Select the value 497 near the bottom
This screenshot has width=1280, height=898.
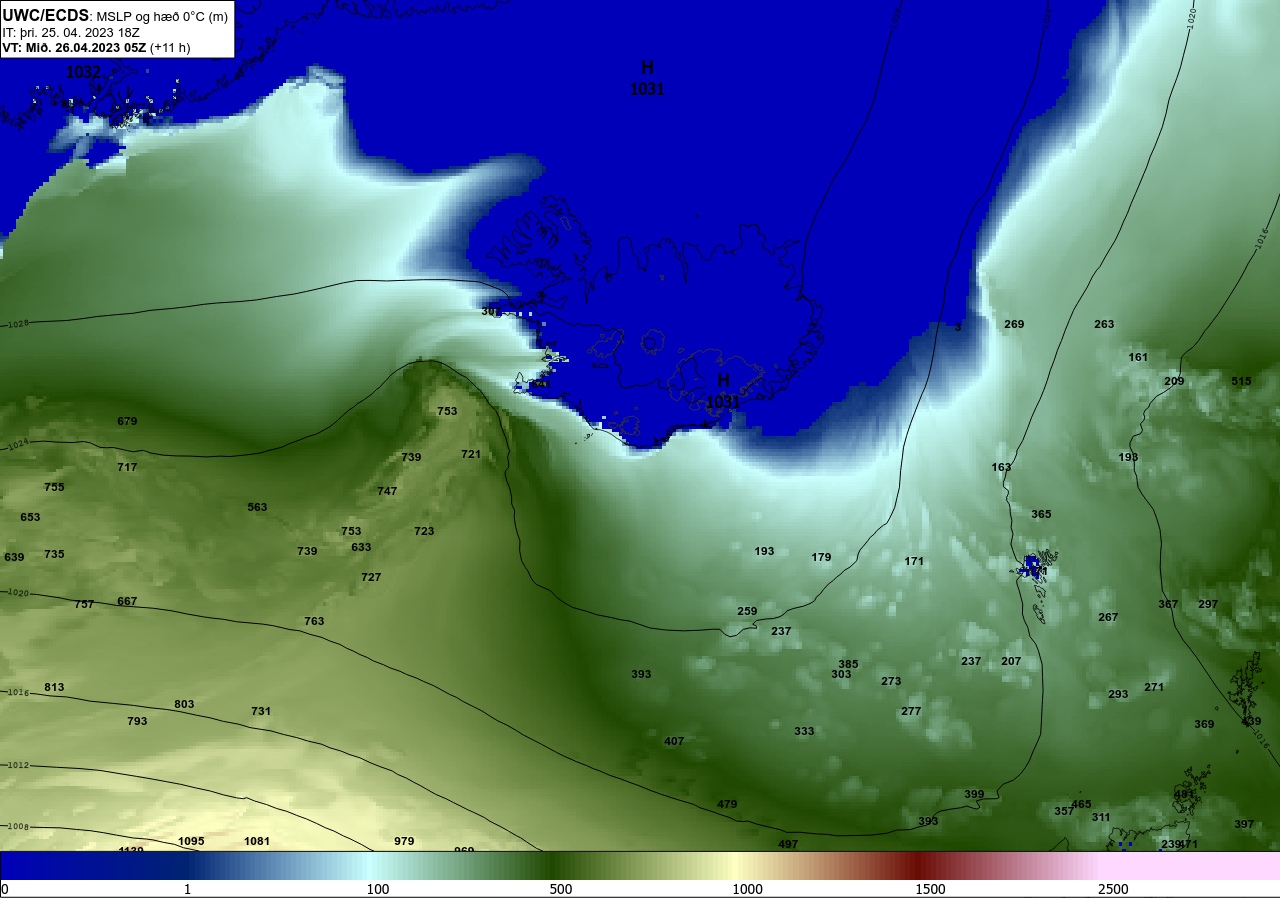pyautogui.click(x=788, y=844)
